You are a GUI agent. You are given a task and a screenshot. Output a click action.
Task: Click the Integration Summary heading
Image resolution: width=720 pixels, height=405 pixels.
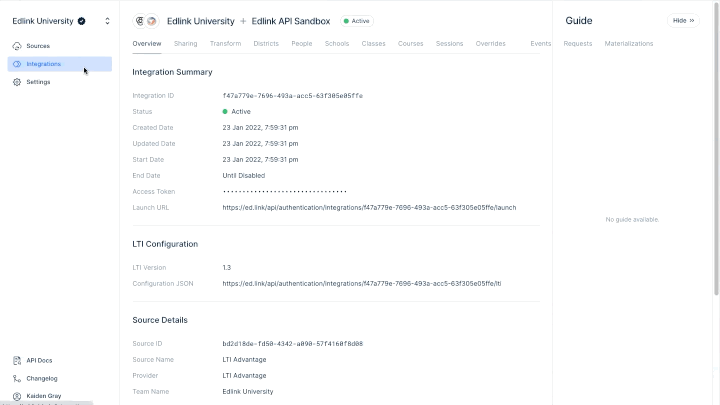tap(172, 72)
